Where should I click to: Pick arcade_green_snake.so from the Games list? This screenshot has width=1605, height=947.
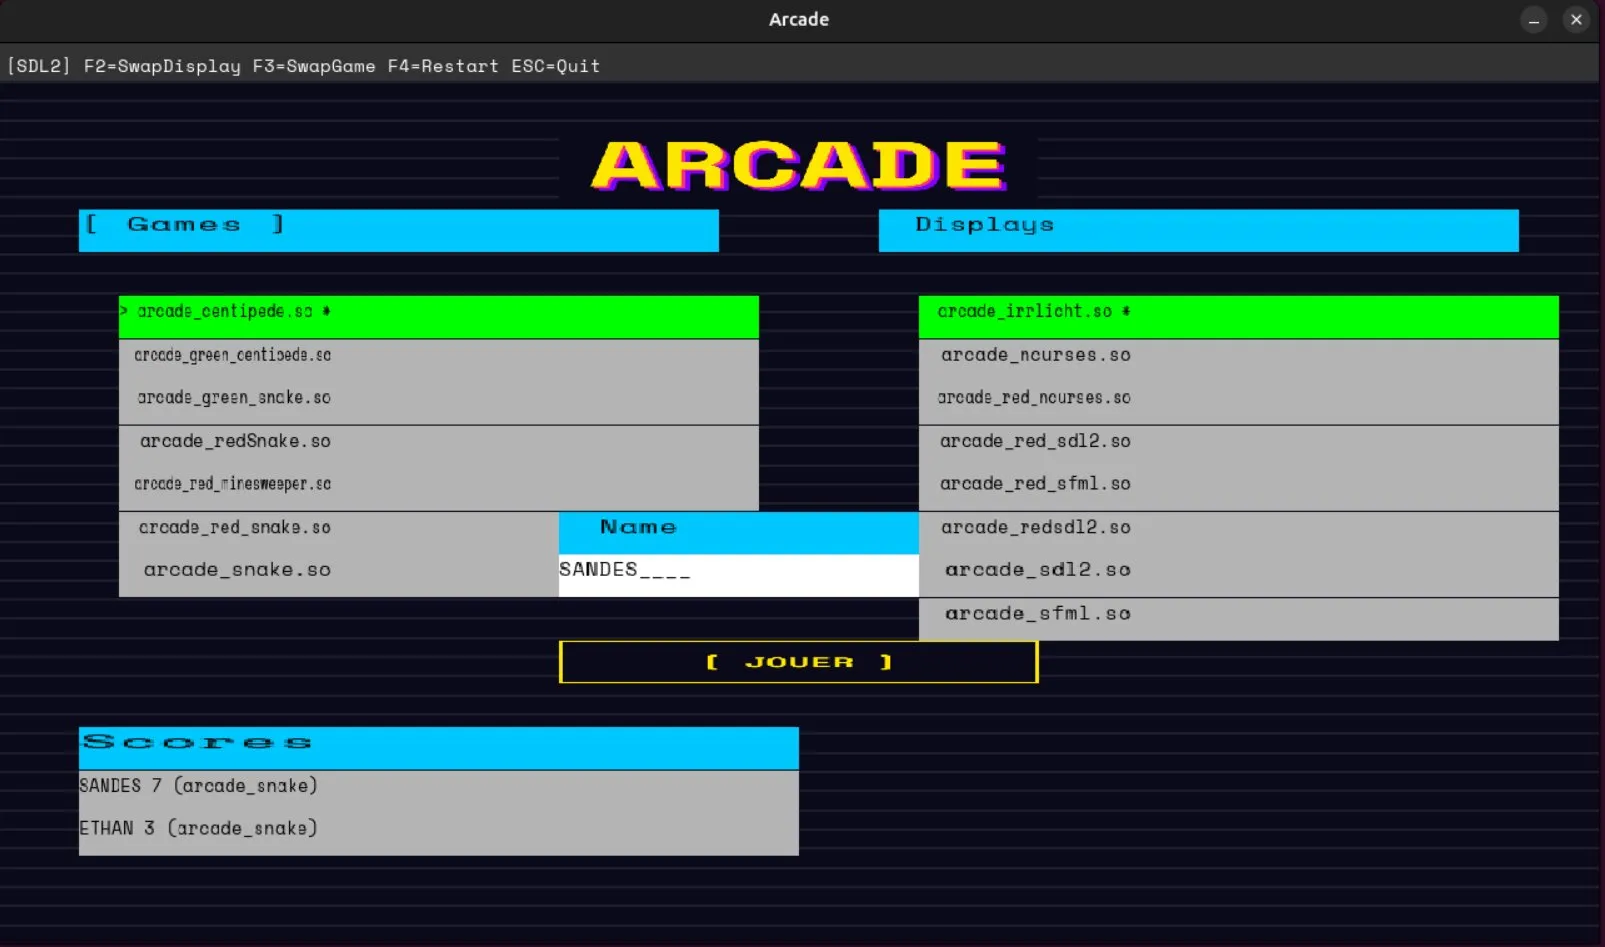[438, 403]
